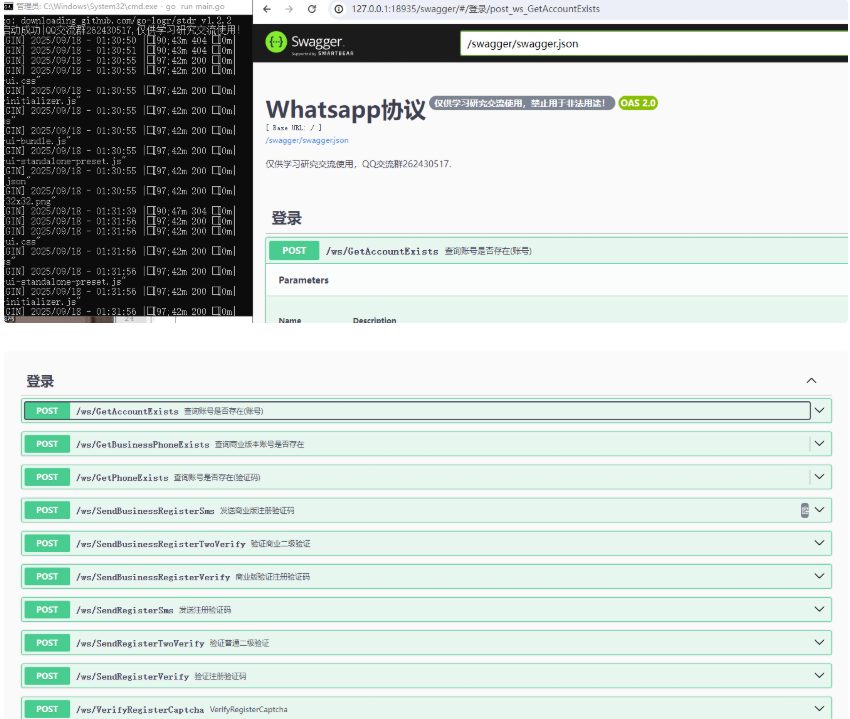This screenshot has width=850, height=719.
Task: Open the SendRegisterSms row's chevron
Action: pos(820,609)
